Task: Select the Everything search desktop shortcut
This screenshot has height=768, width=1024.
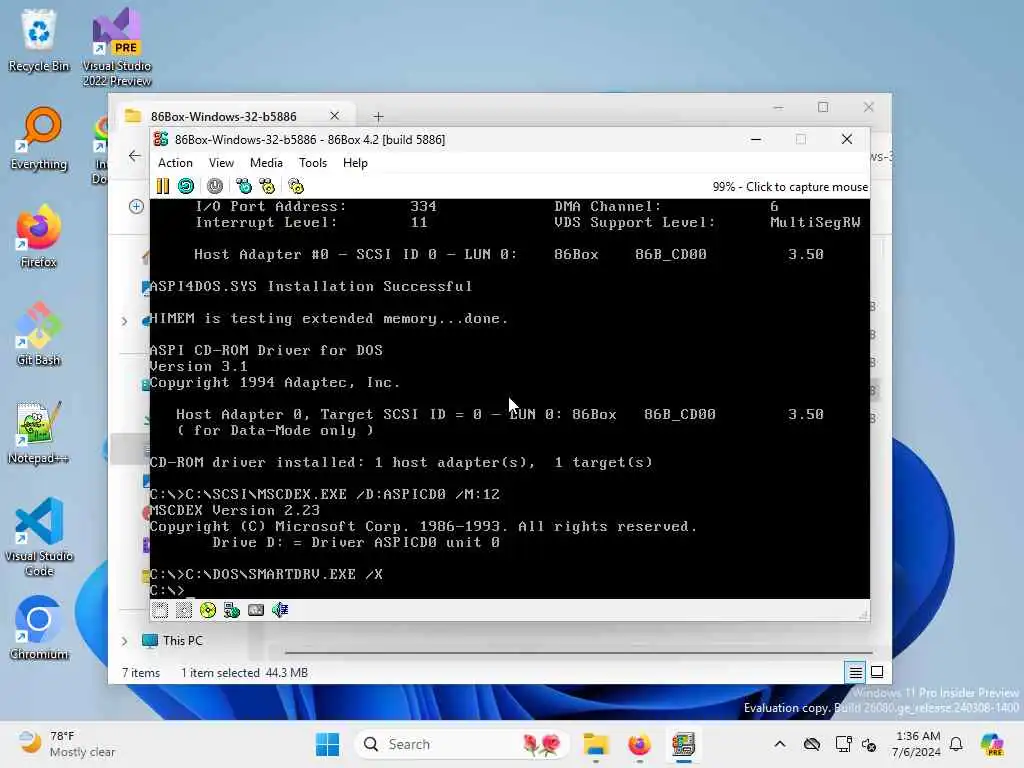Action: pyautogui.click(x=39, y=138)
